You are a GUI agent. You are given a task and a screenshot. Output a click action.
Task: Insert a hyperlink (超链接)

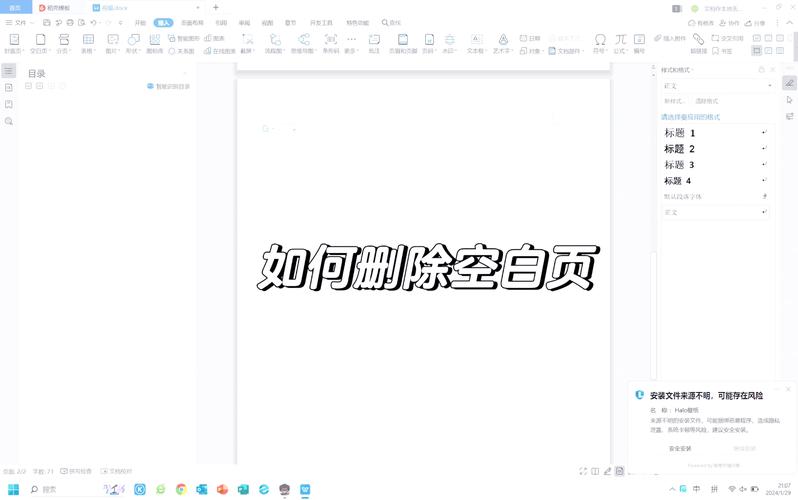click(x=699, y=44)
